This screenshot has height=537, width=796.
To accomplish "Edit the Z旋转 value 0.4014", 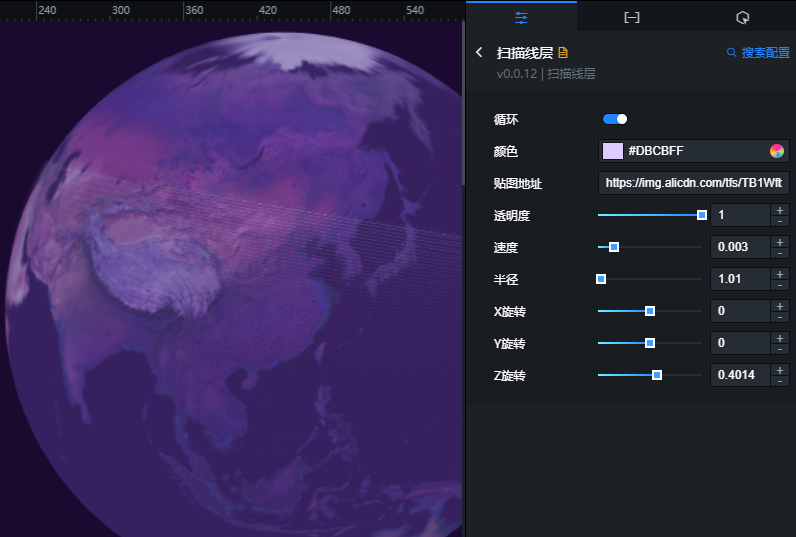I will pos(740,375).
